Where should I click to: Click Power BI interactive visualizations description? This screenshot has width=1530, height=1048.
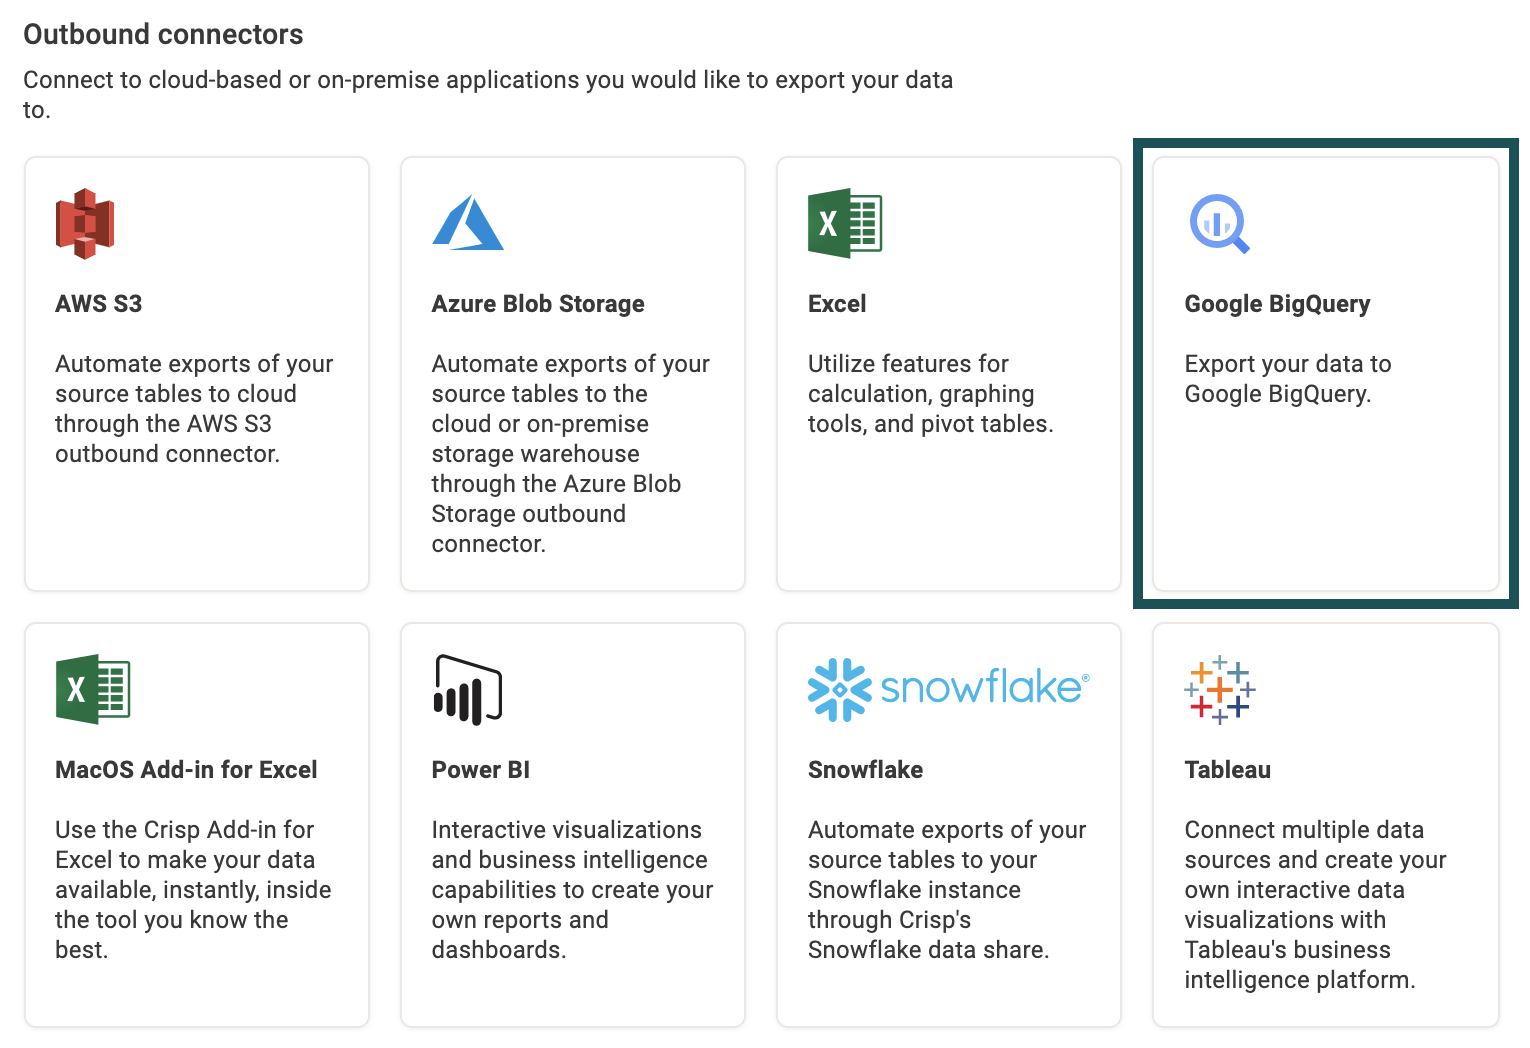[x=572, y=890]
